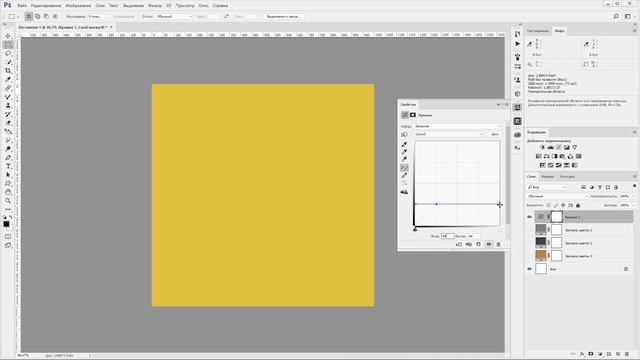Select the Clone Stamp tool
640x360 pixels.
[8, 105]
